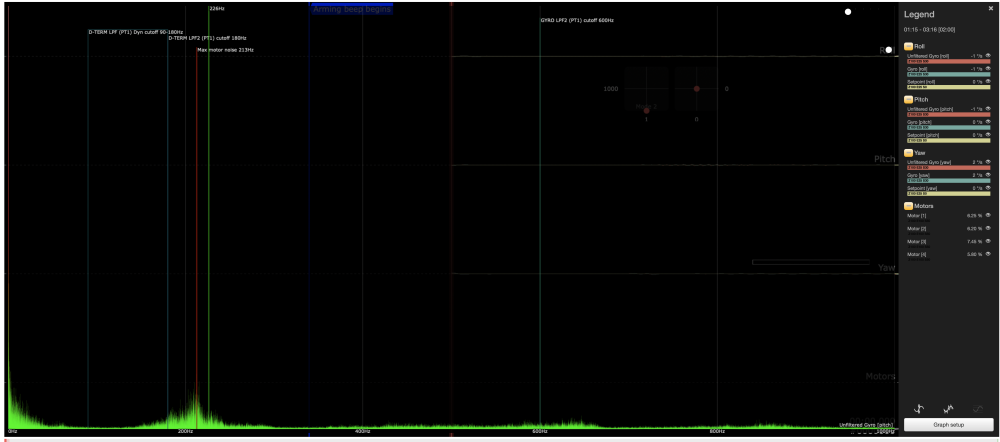
Task: Close the Legend panel
Action: tap(990, 9)
